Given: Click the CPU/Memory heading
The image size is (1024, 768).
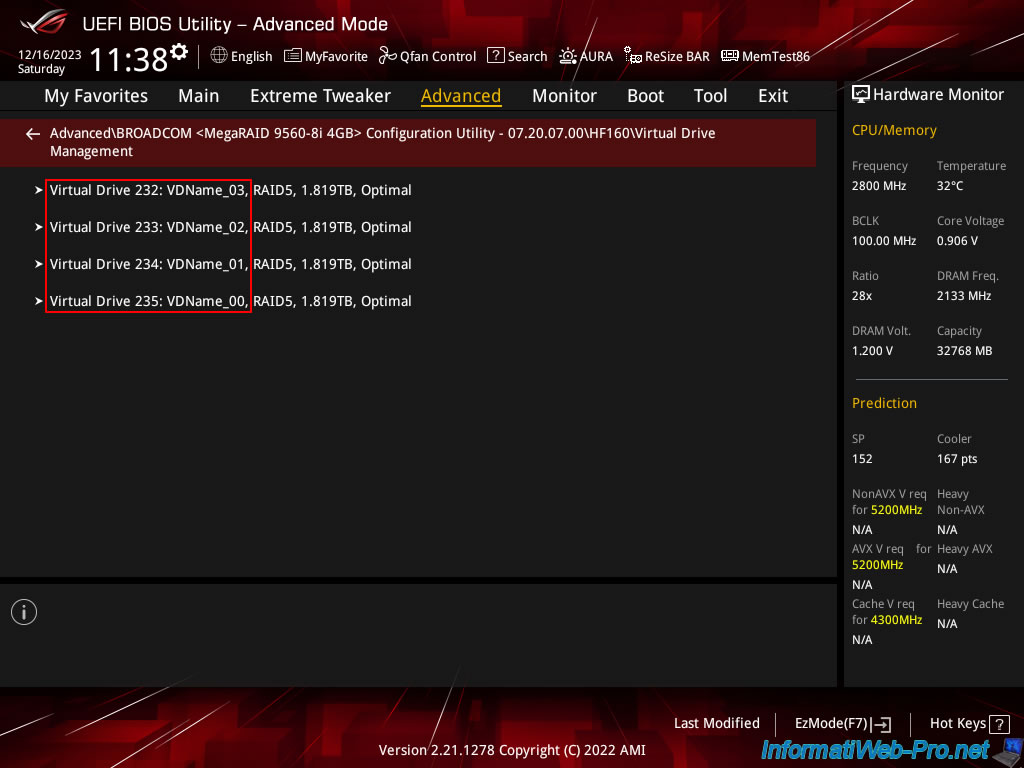Looking at the screenshot, I should click(x=894, y=131).
